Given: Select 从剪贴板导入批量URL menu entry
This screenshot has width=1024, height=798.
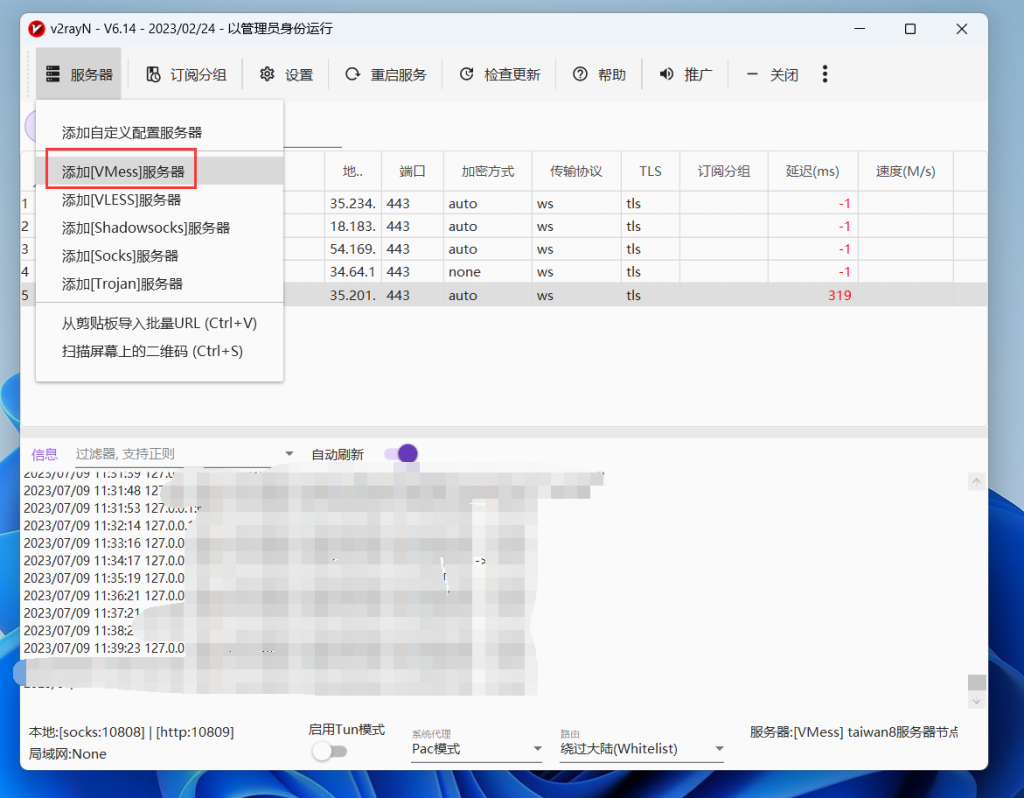Looking at the screenshot, I should point(159,323).
